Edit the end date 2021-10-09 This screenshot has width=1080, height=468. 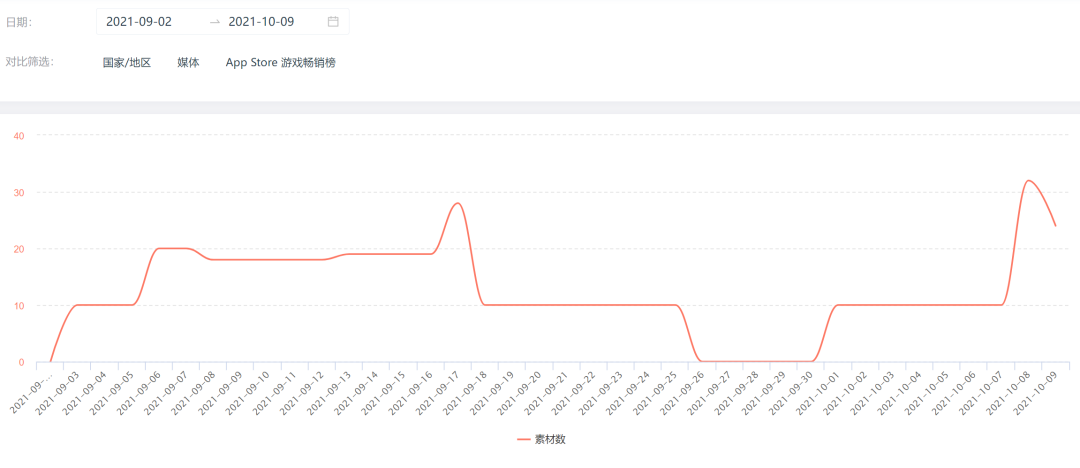[262, 21]
